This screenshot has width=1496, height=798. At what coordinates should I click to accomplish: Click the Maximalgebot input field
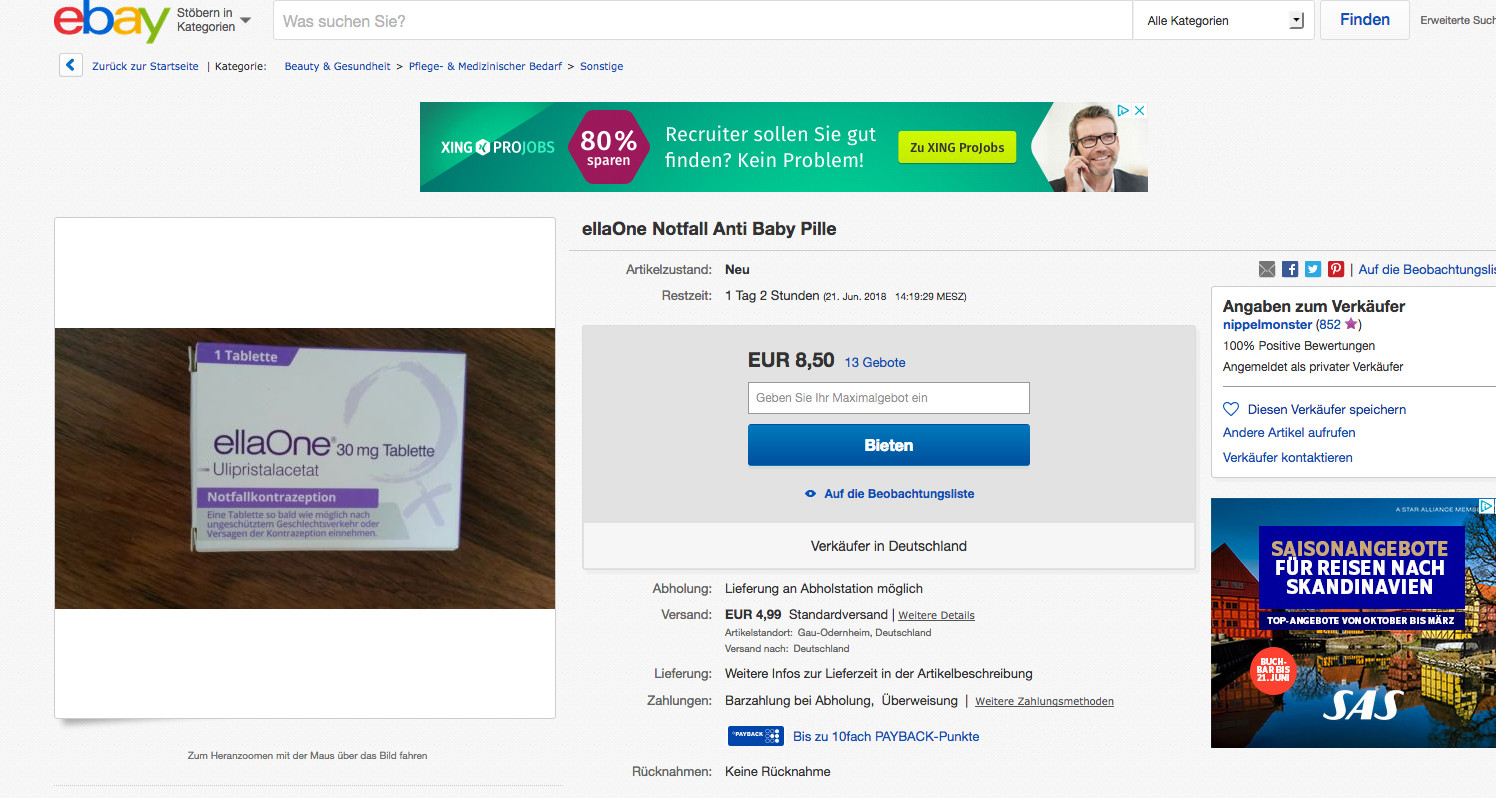tap(888, 398)
